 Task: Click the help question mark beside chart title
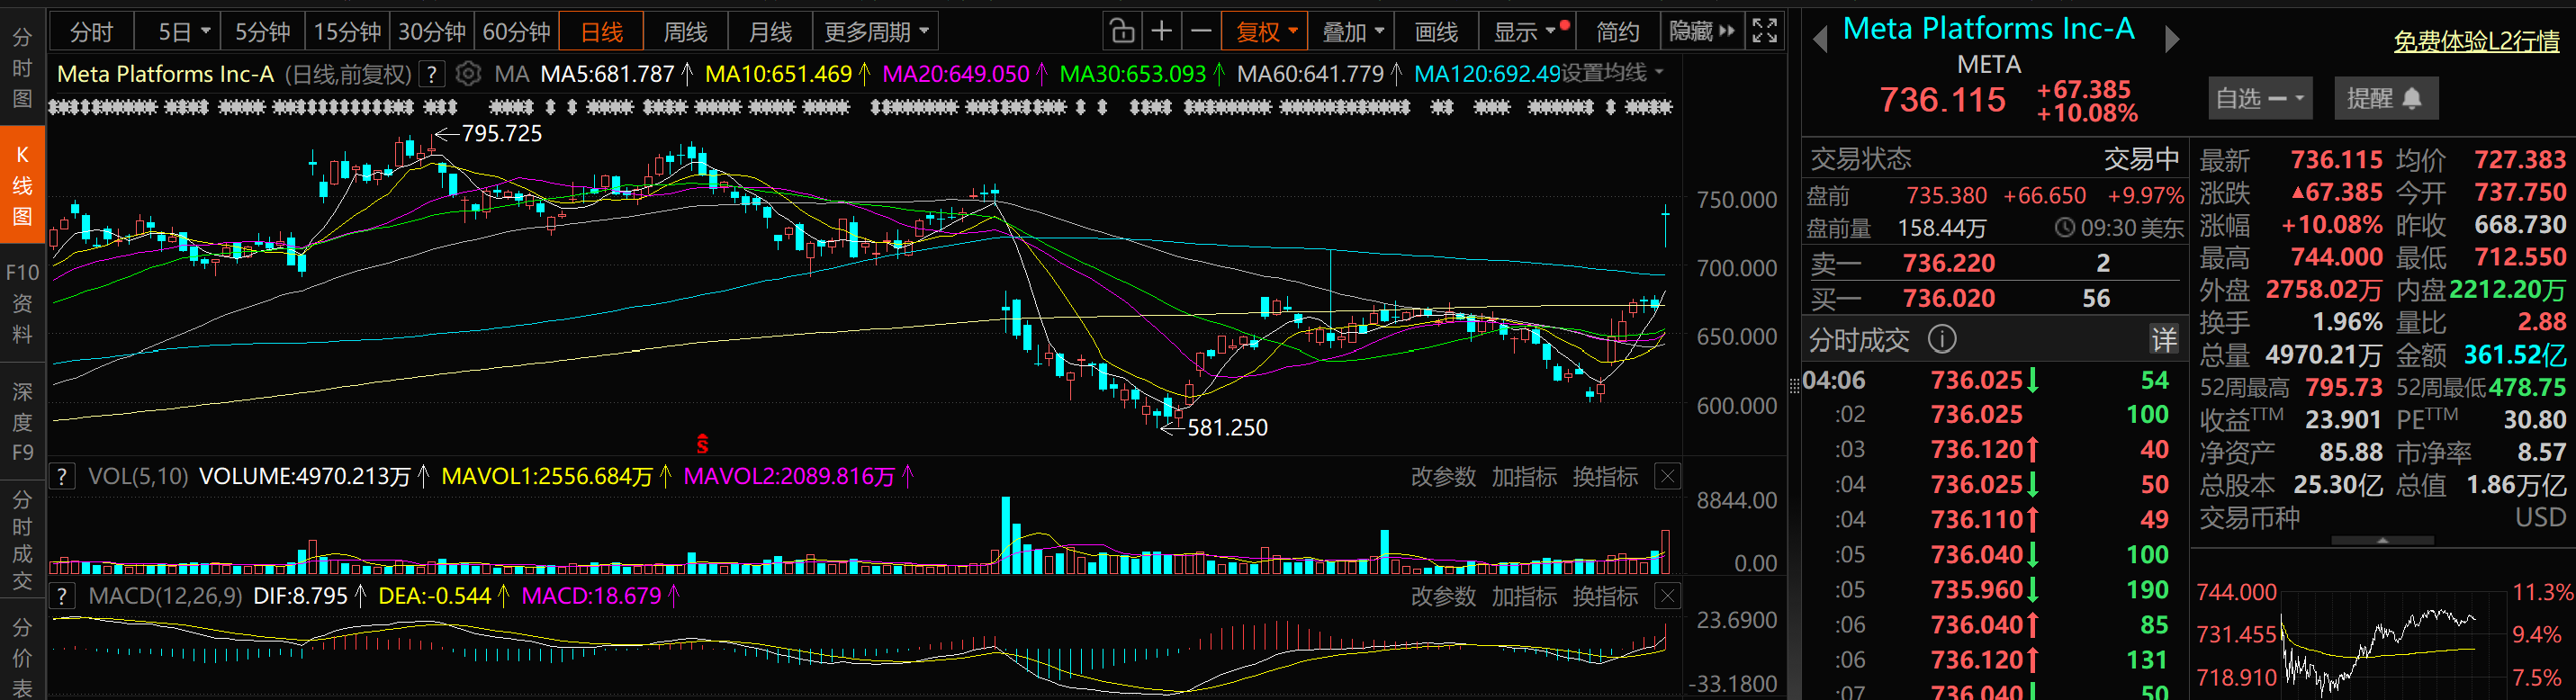(431, 74)
